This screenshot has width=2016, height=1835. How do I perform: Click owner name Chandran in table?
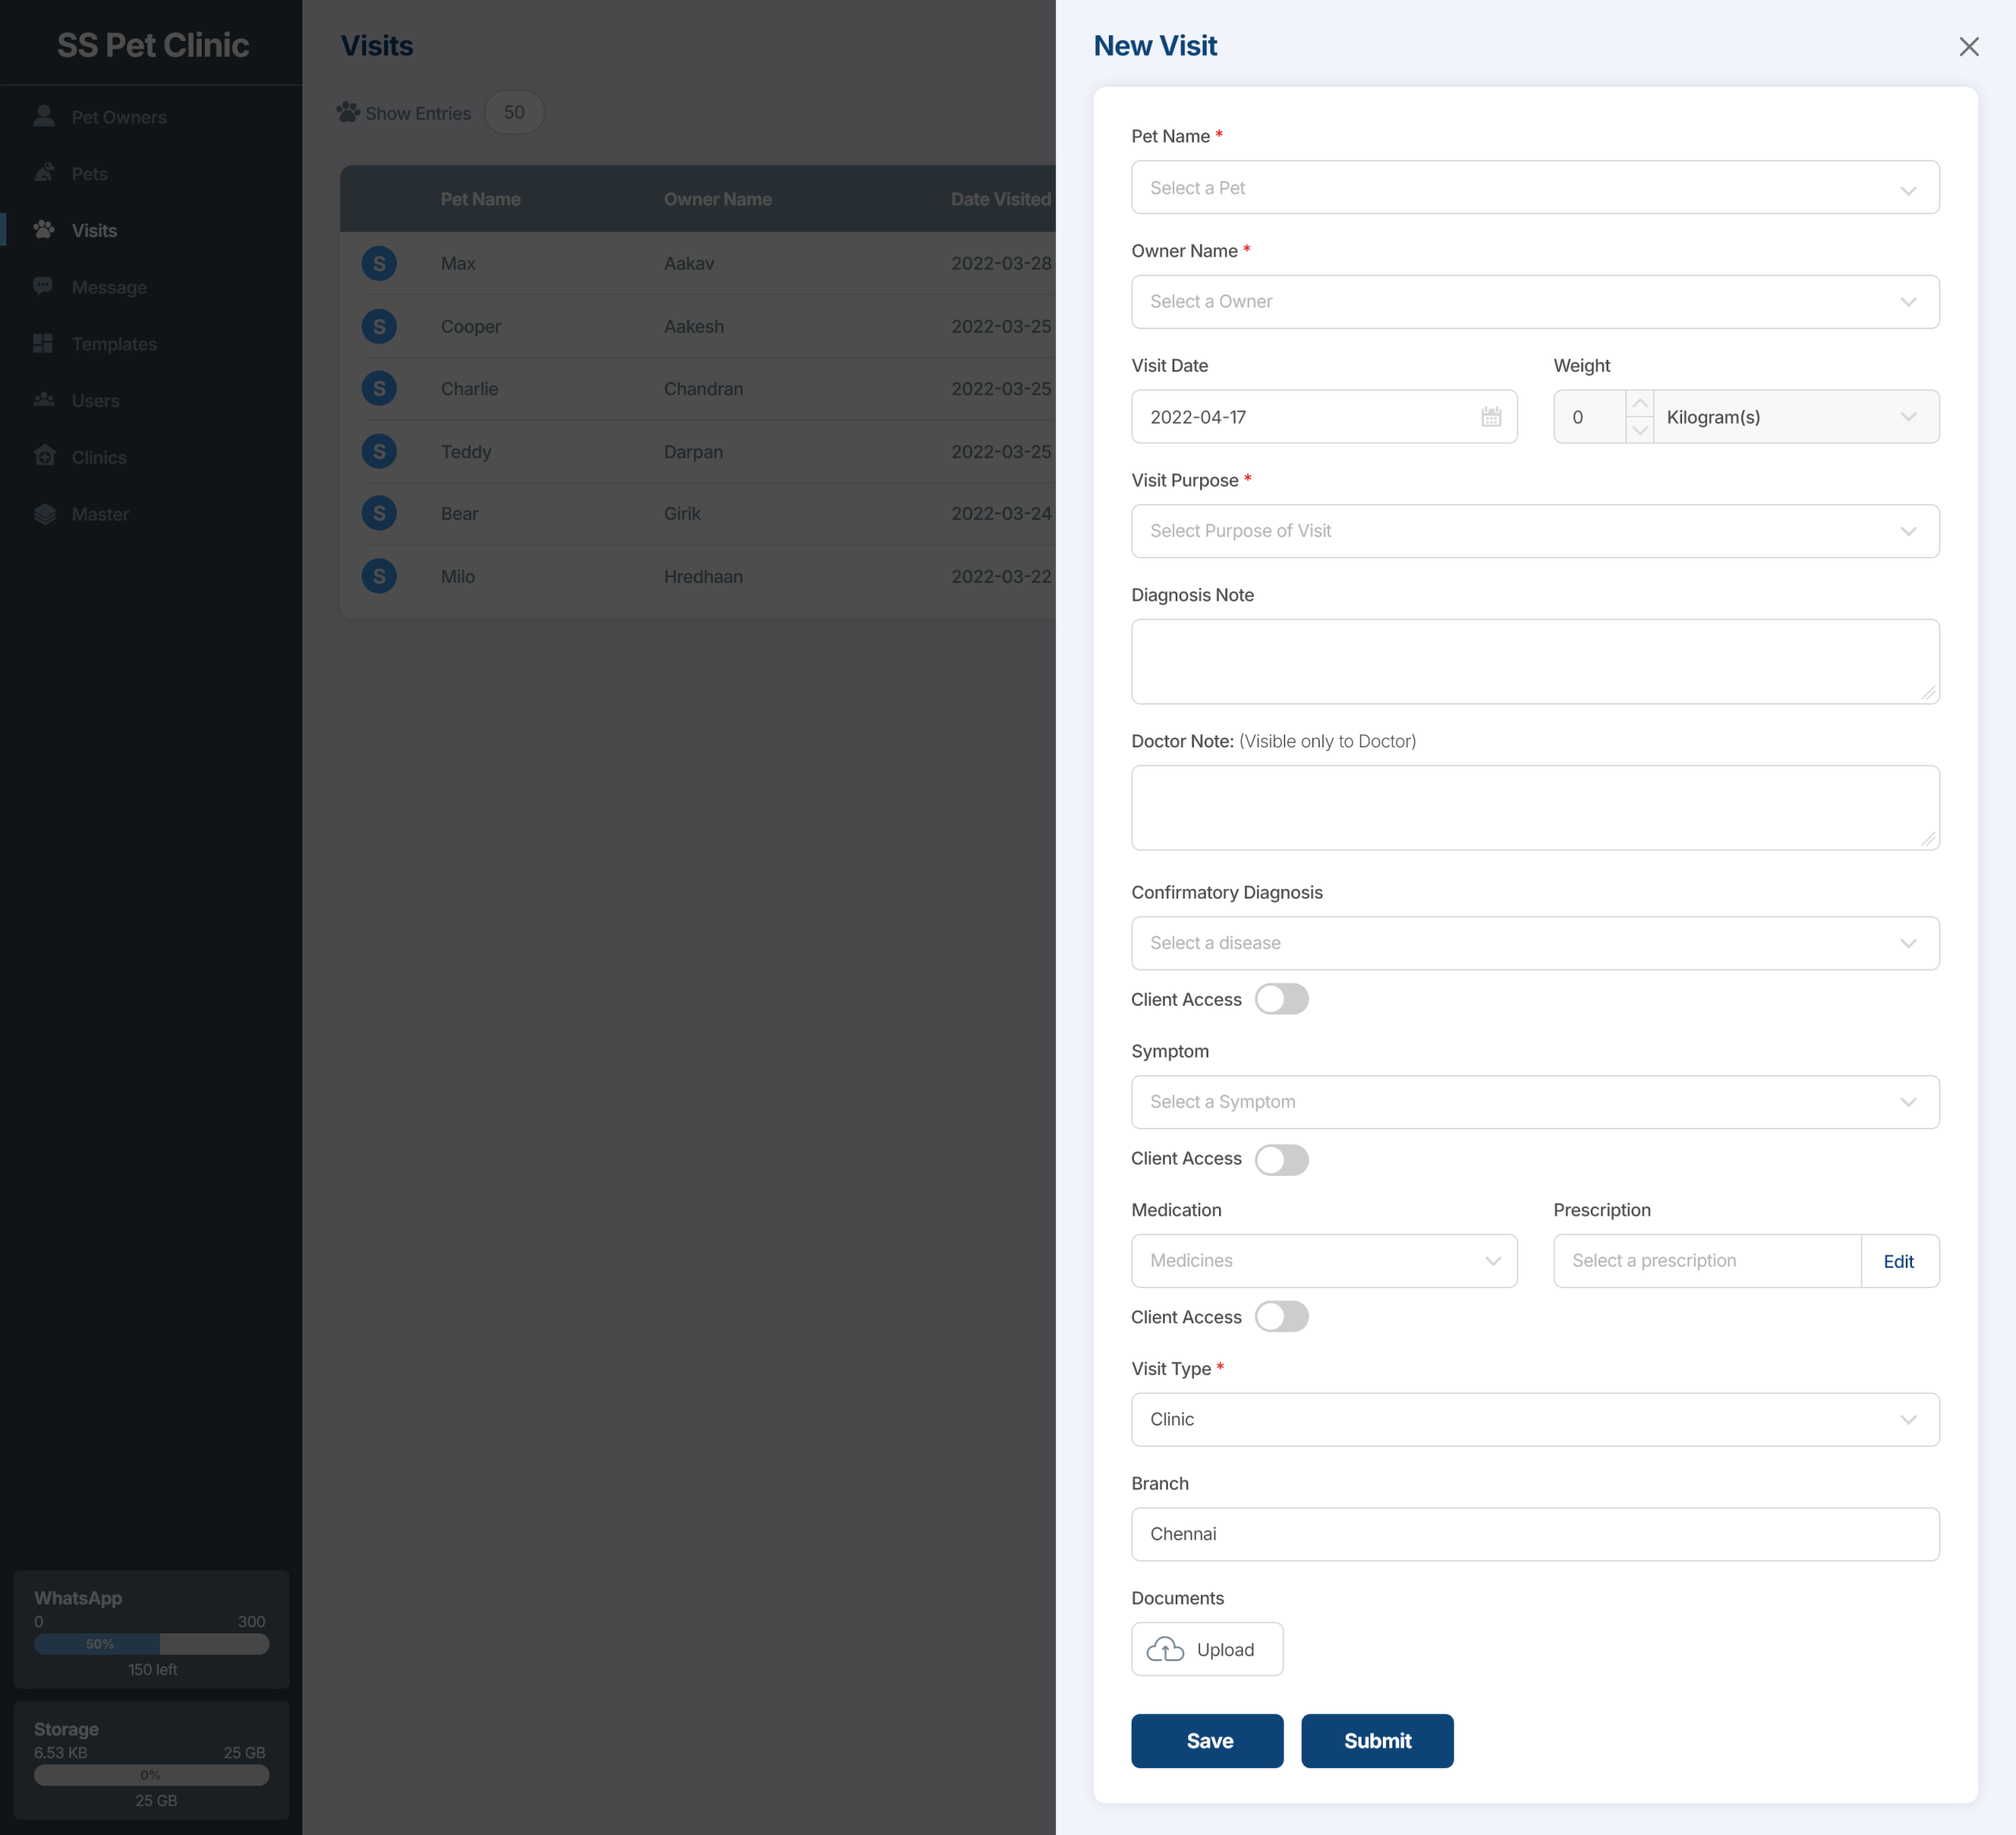(703, 389)
